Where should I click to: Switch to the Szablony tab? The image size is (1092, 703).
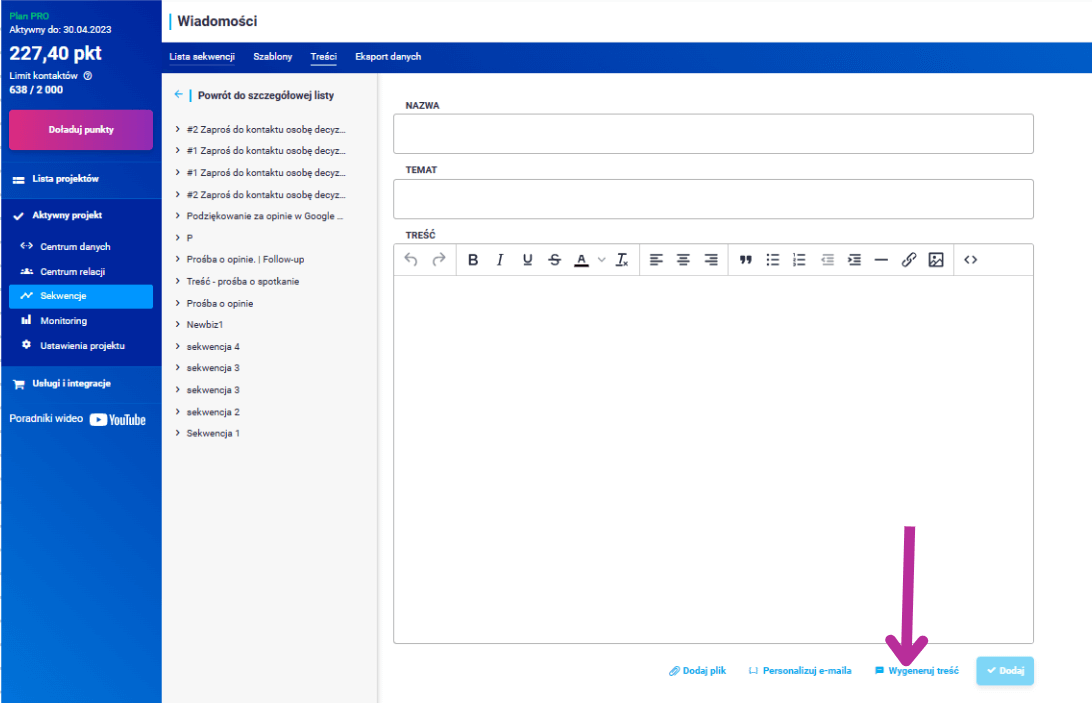pyautogui.click(x=272, y=56)
